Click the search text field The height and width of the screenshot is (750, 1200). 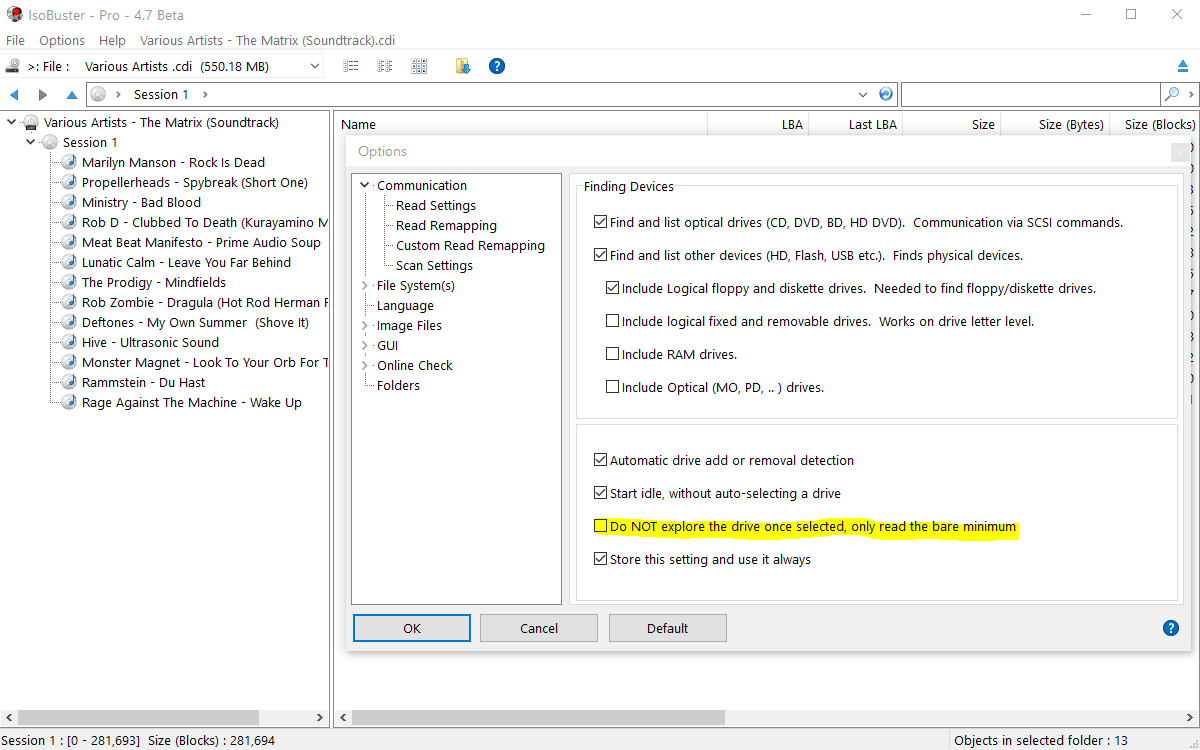[x=1030, y=94]
